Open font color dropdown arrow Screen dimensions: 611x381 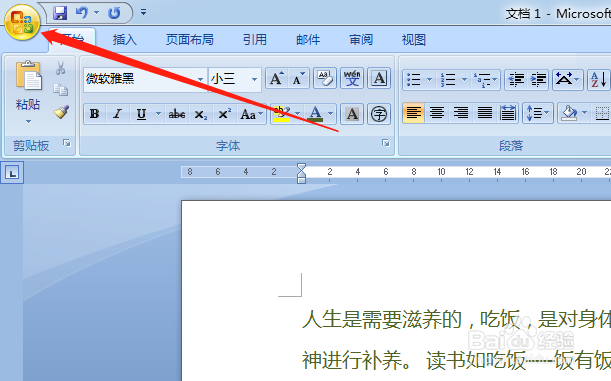(x=330, y=114)
